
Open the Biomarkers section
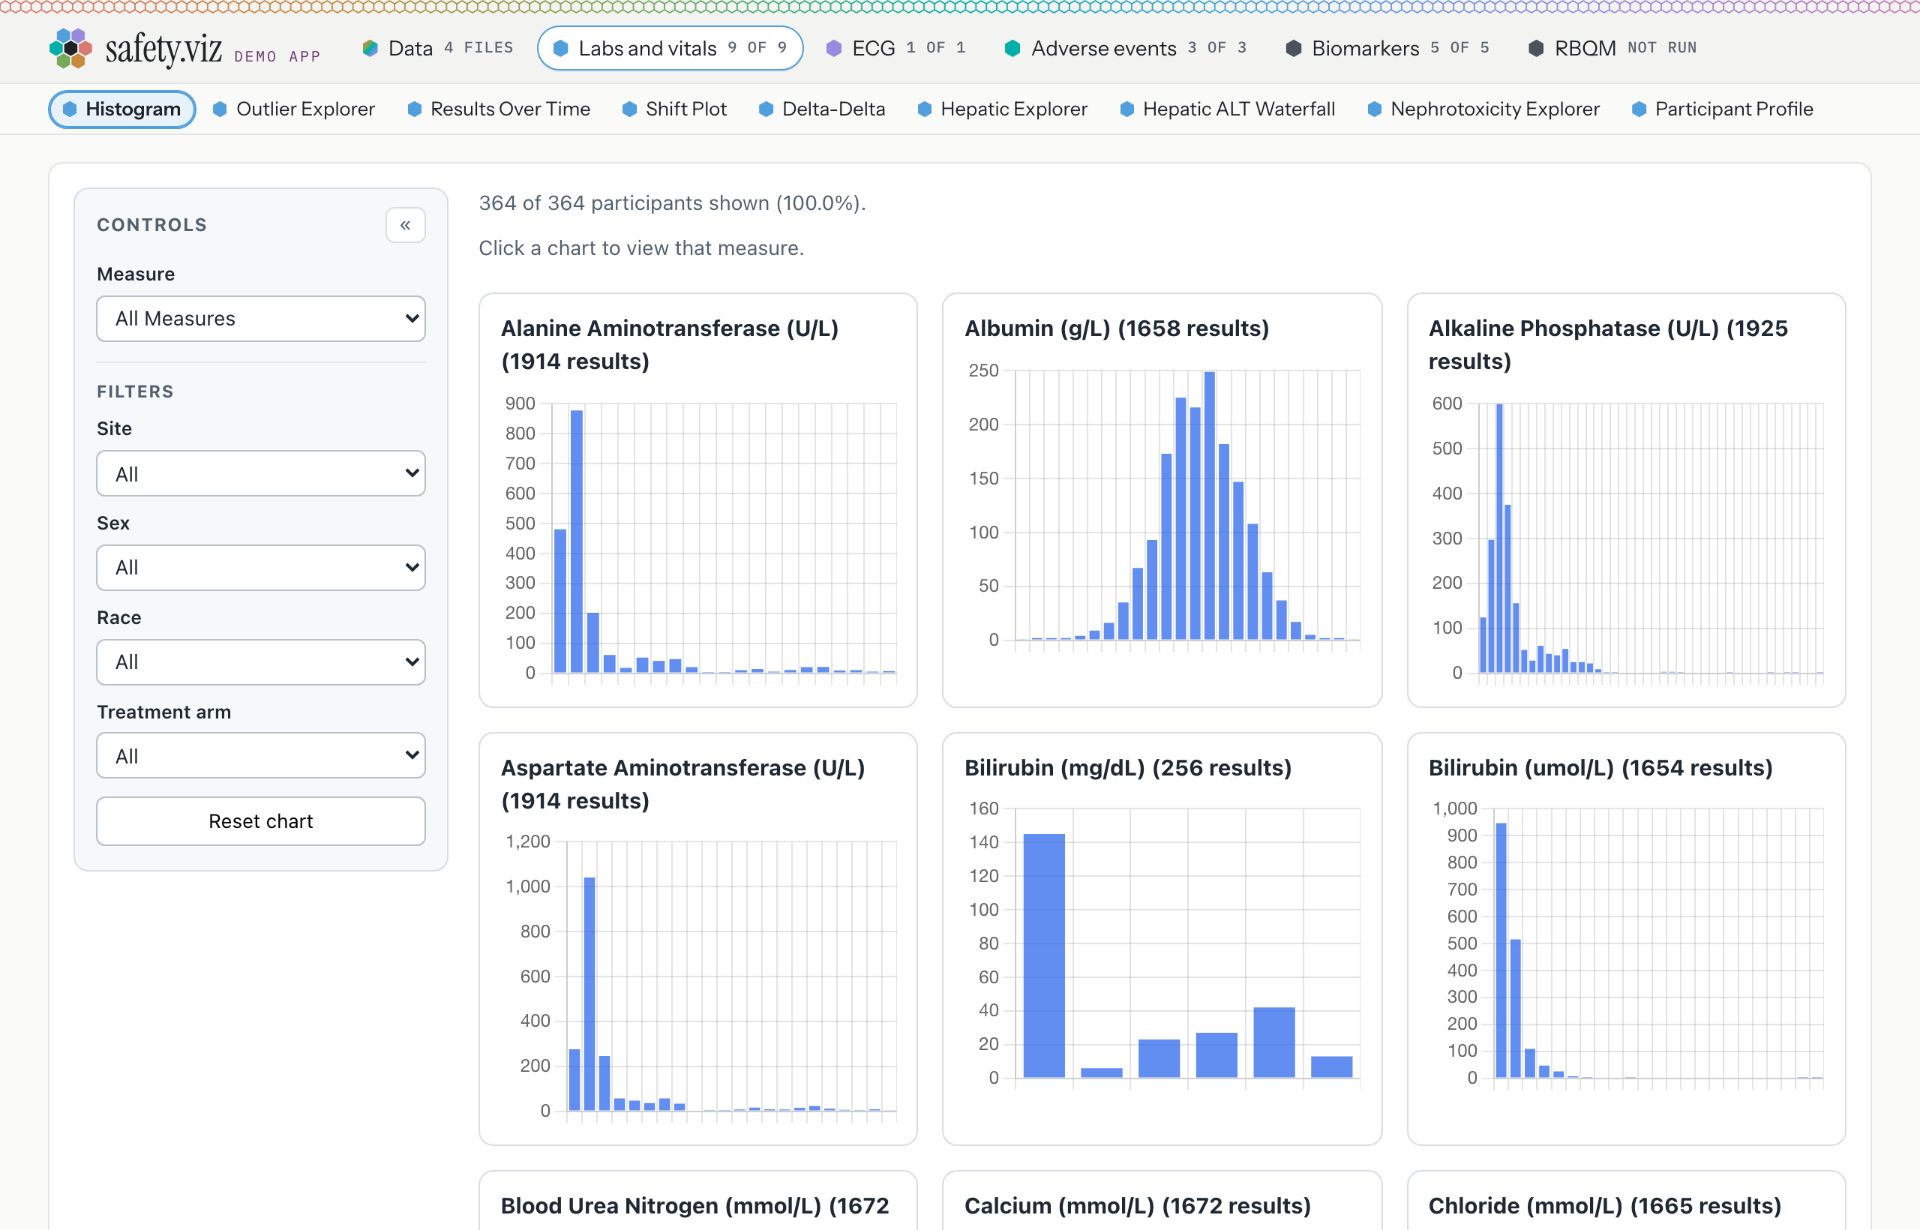[x=1387, y=48]
